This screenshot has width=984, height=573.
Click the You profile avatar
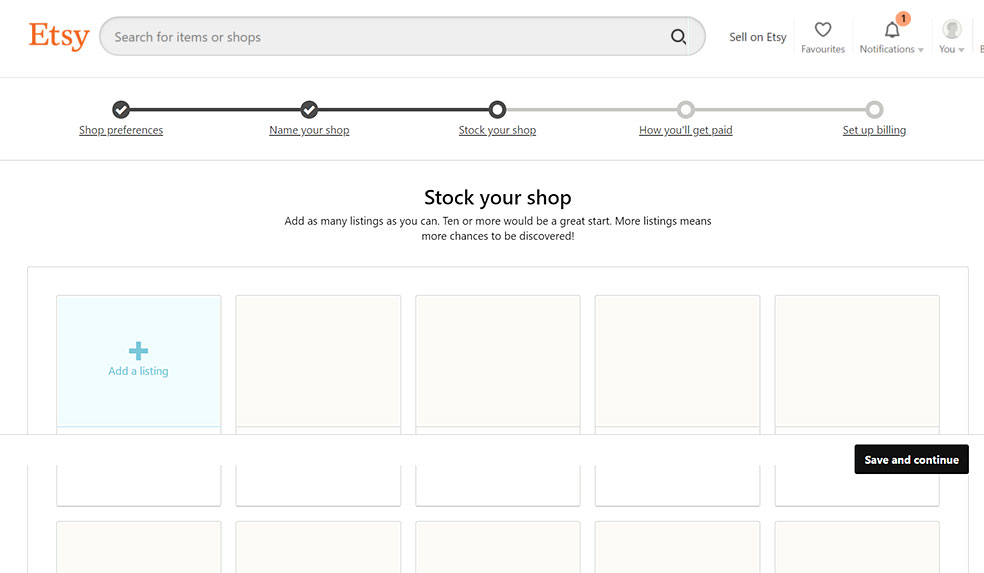tap(951, 29)
